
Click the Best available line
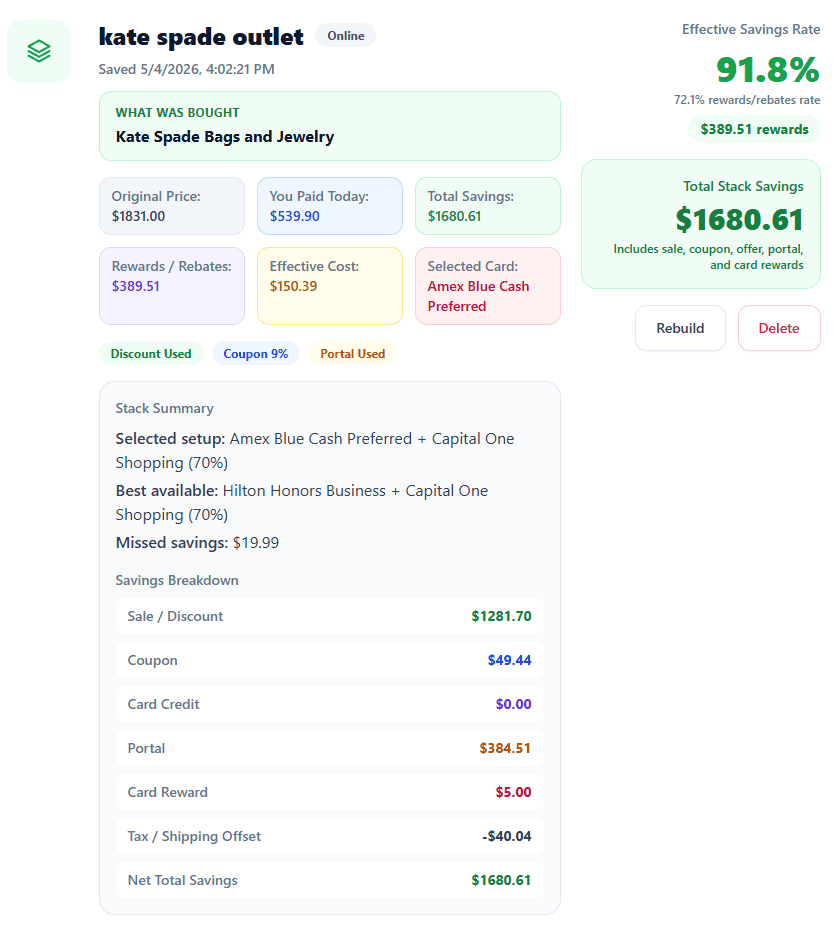(302, 503)
